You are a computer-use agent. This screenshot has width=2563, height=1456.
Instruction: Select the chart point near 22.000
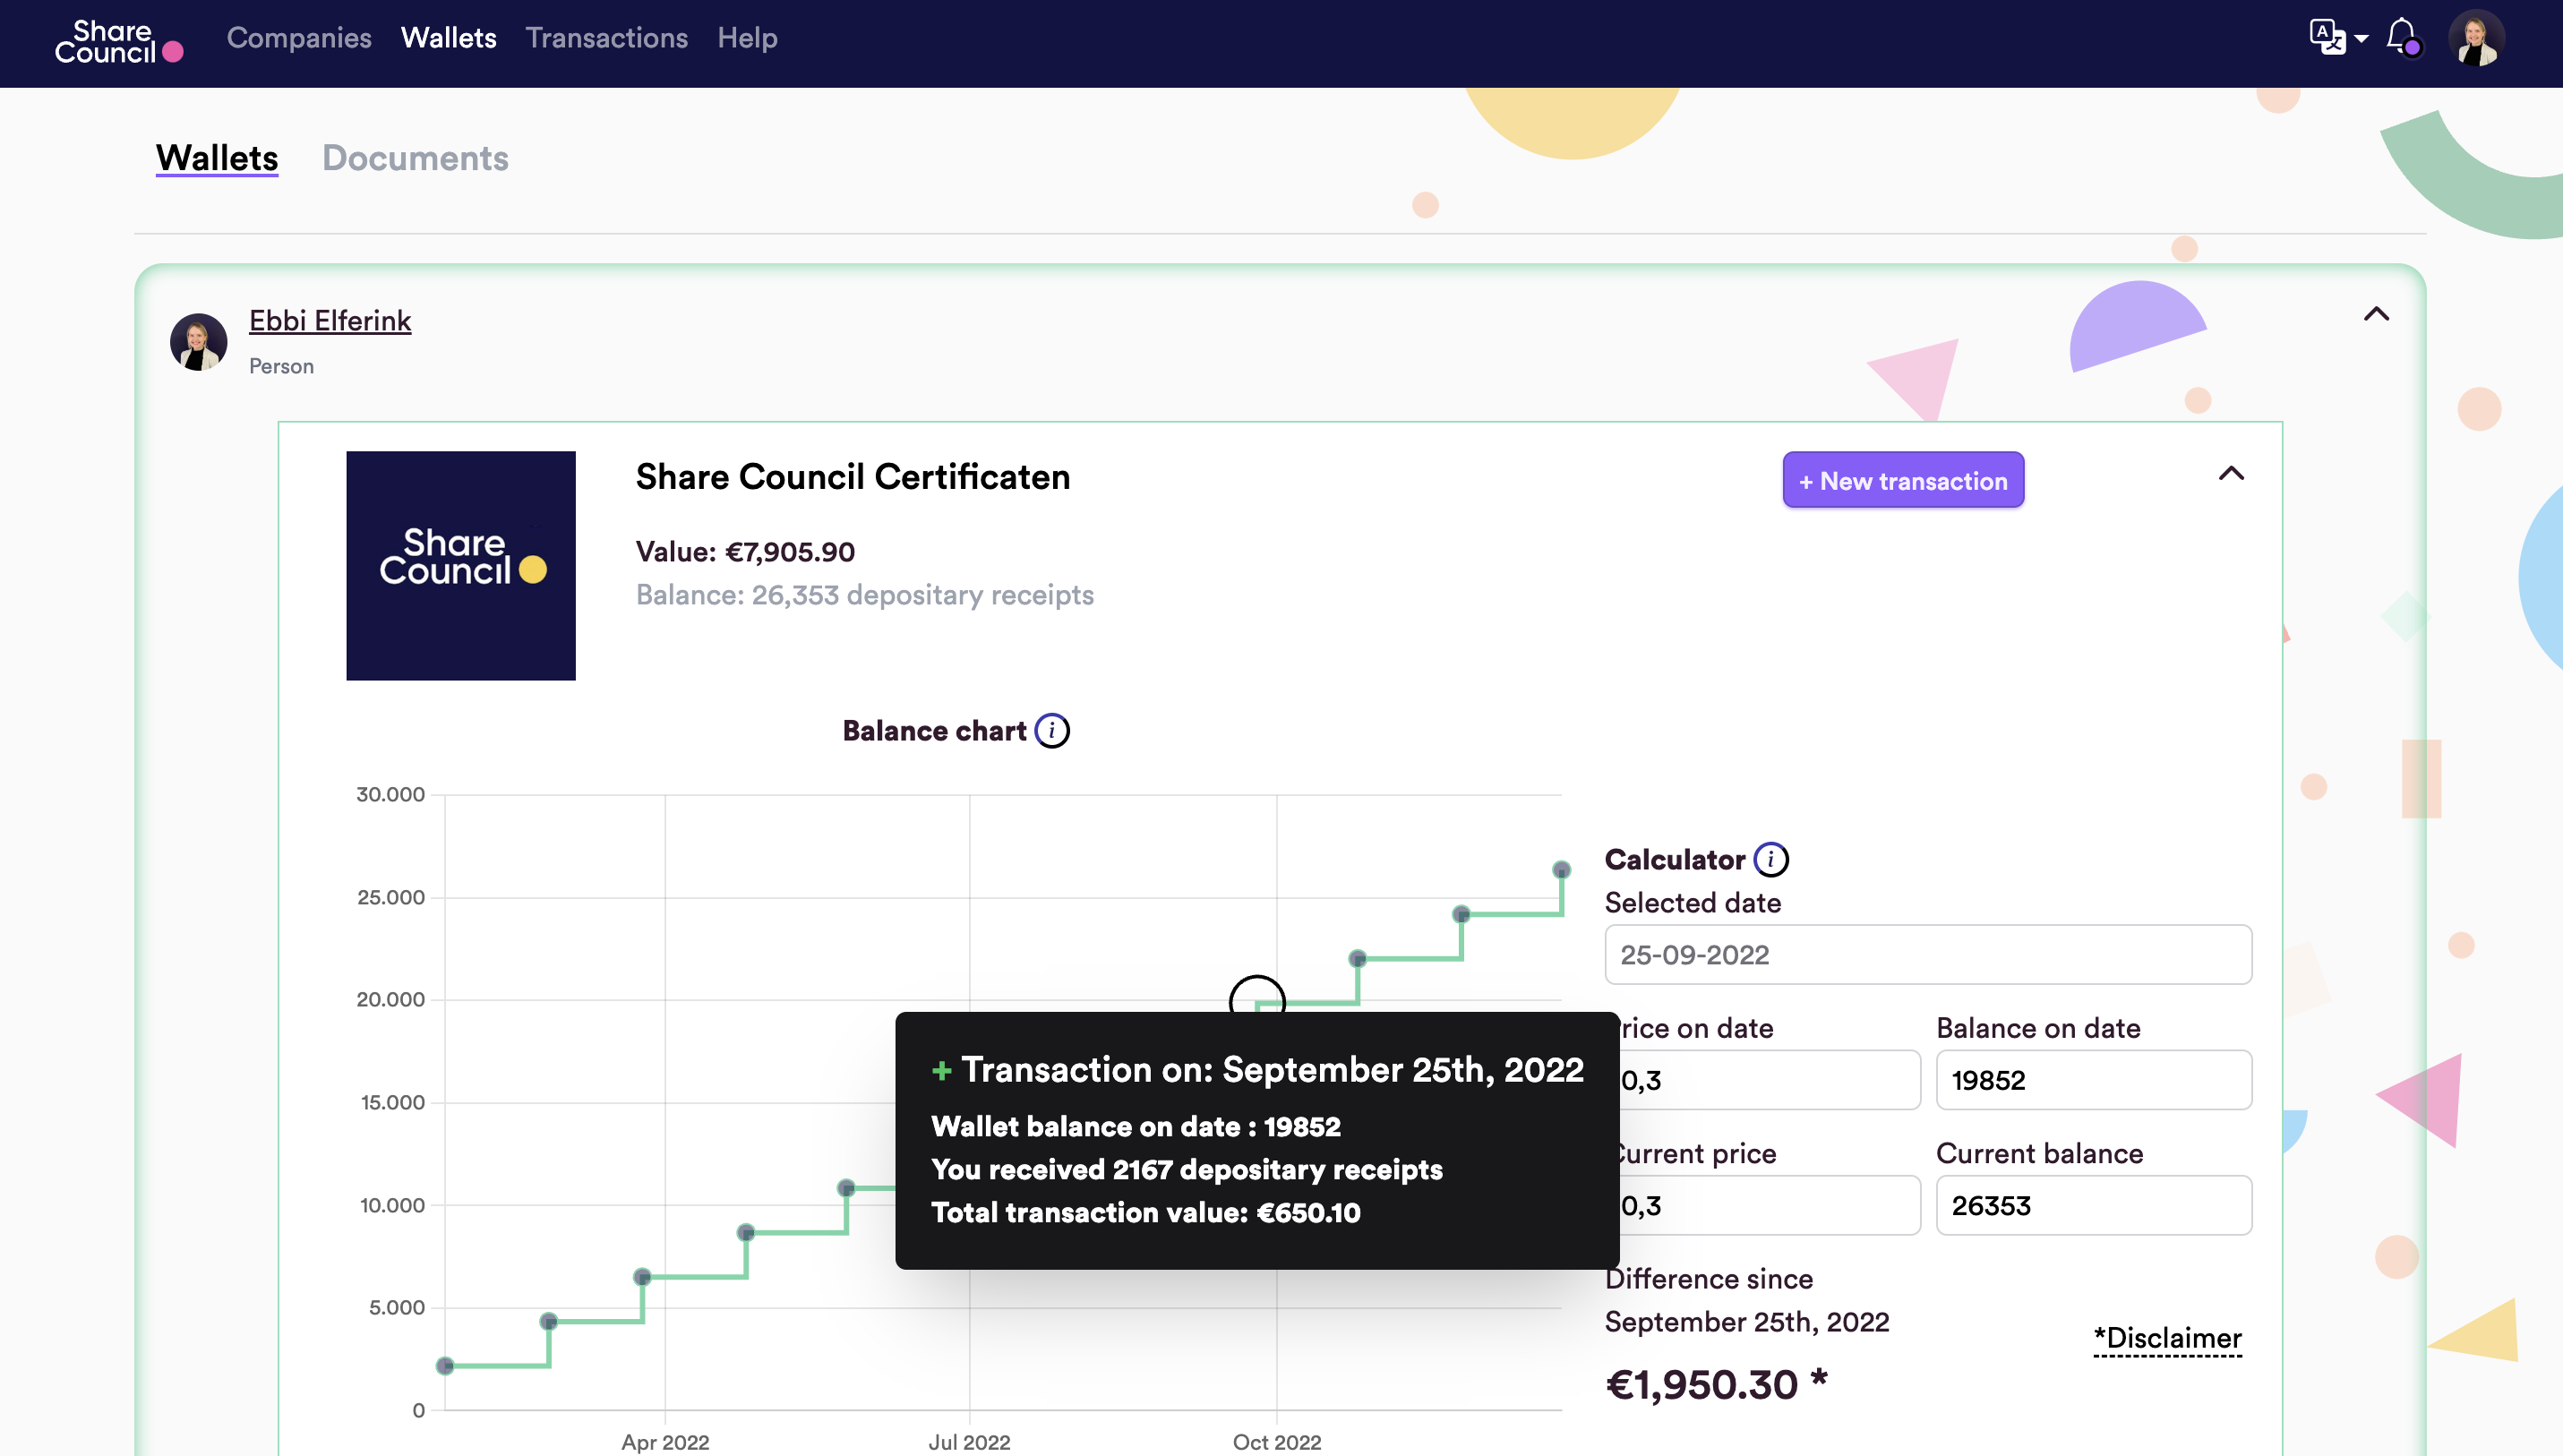[x=1358, y=959]
